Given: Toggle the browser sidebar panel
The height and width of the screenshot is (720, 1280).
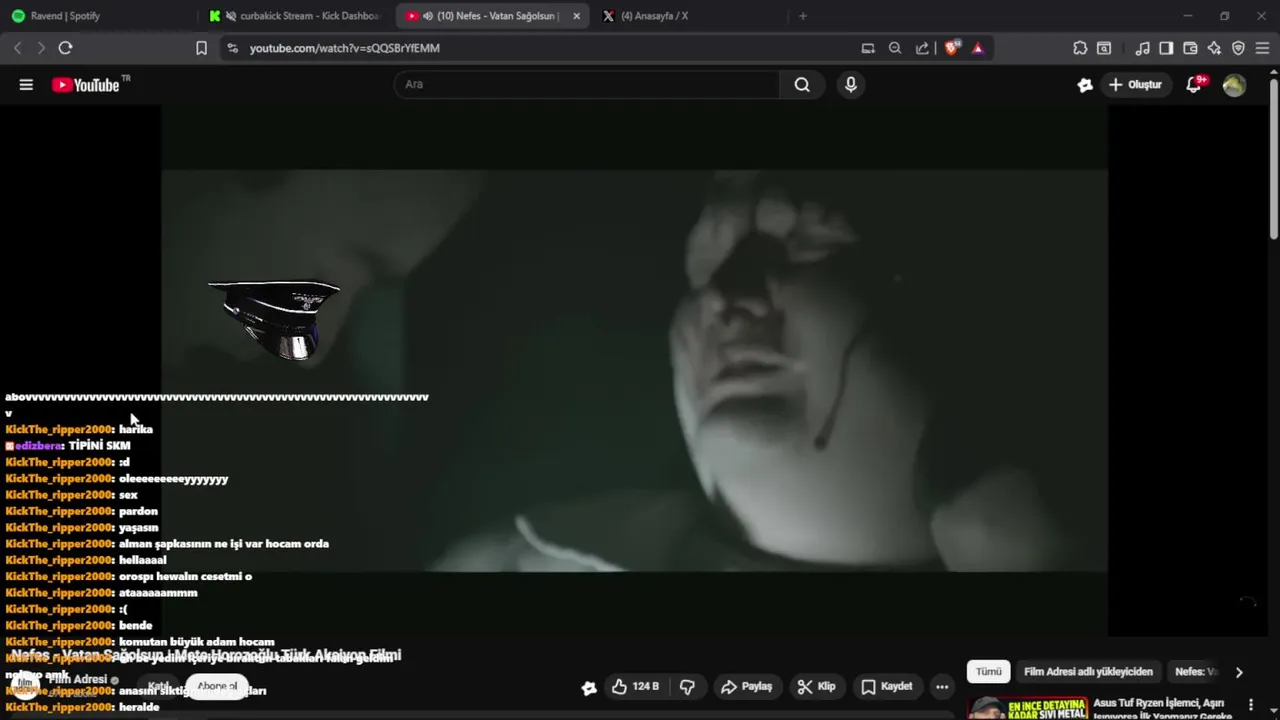Looking at the screenshot, I should point(1166,48).
